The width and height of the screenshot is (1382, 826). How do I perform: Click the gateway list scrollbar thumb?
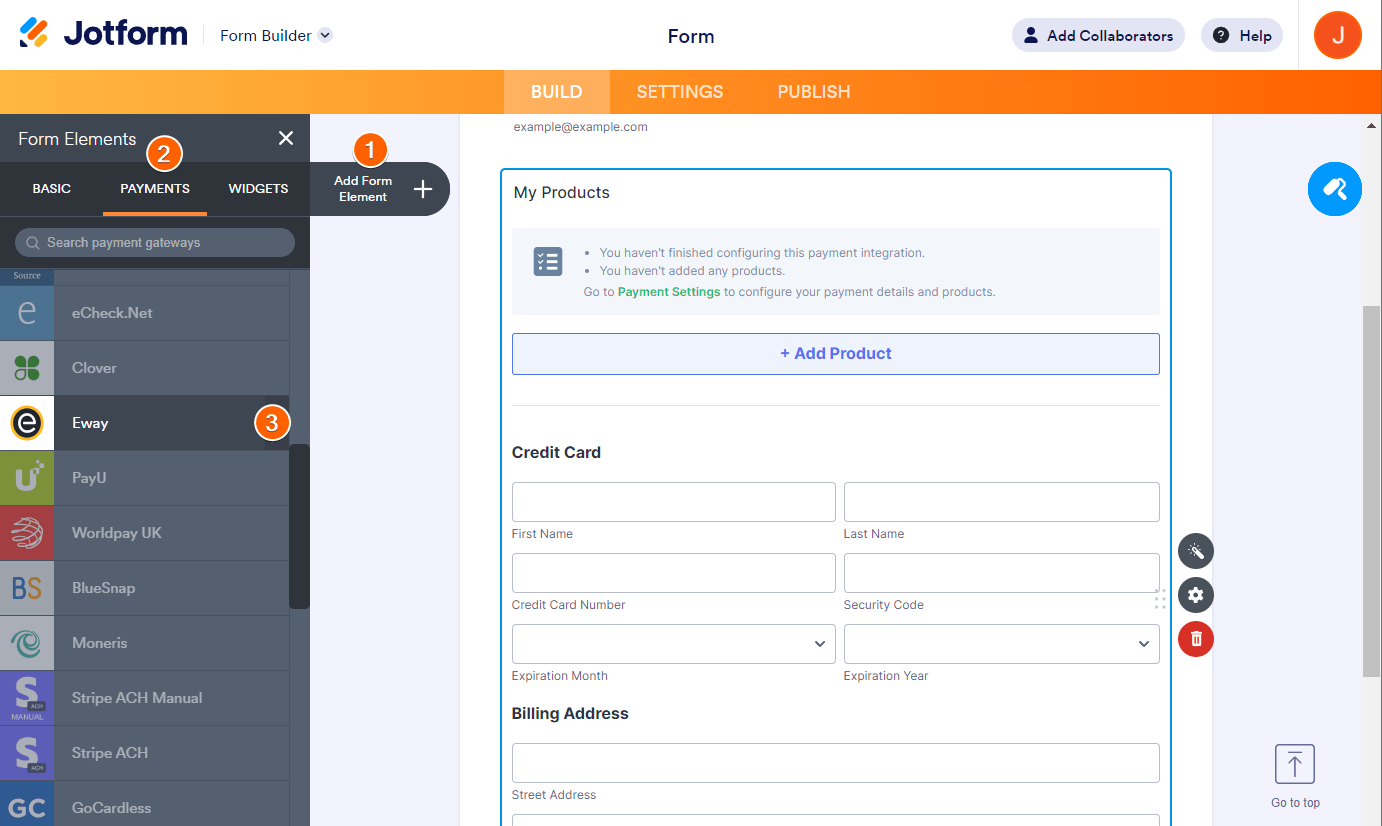pos(299,526)
